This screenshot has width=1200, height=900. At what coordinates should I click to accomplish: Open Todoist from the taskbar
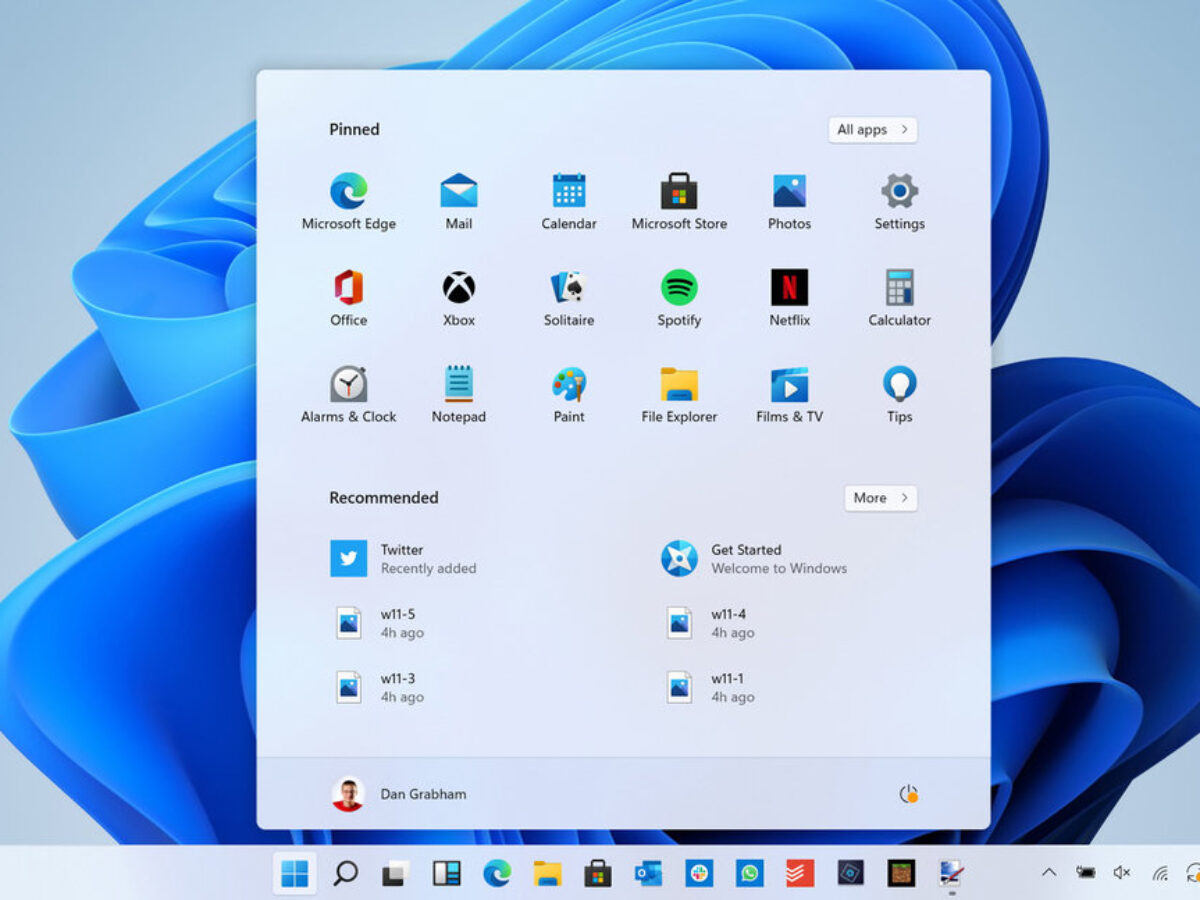coord(800,873)
